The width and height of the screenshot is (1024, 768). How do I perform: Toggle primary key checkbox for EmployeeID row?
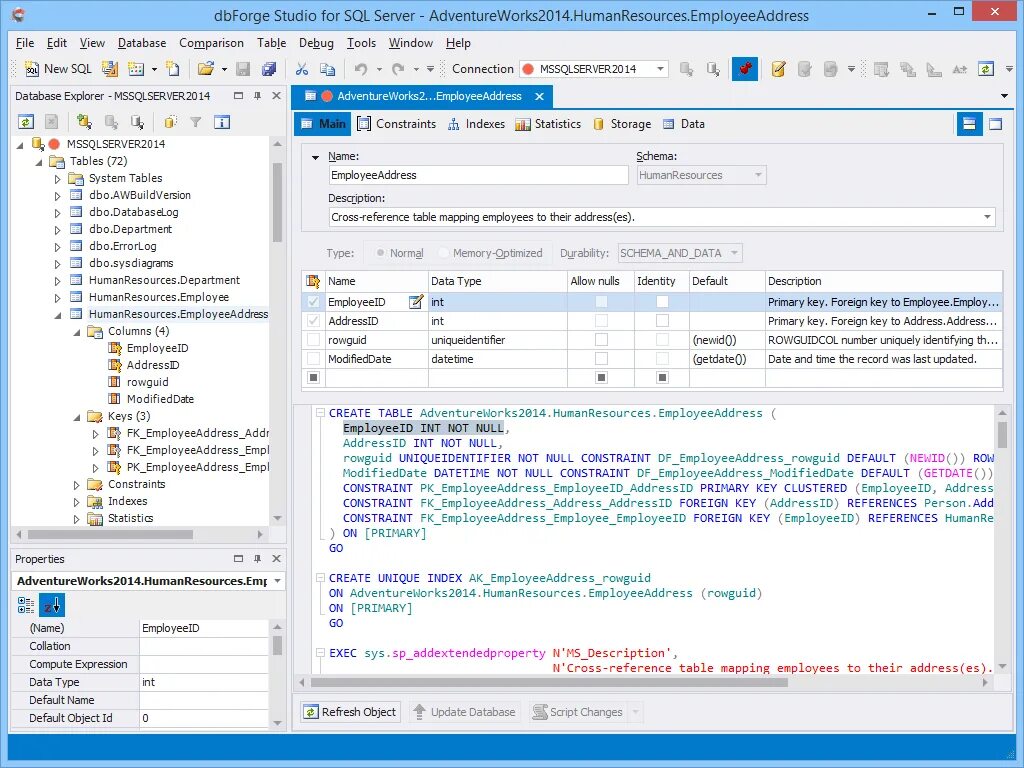point(313,302)
